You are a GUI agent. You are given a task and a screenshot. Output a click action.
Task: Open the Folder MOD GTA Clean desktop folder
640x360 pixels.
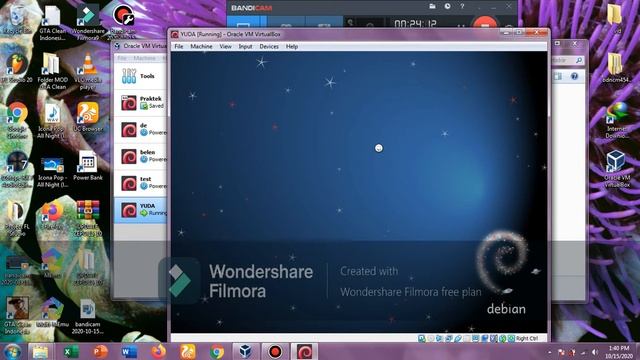tap(52, 71)
